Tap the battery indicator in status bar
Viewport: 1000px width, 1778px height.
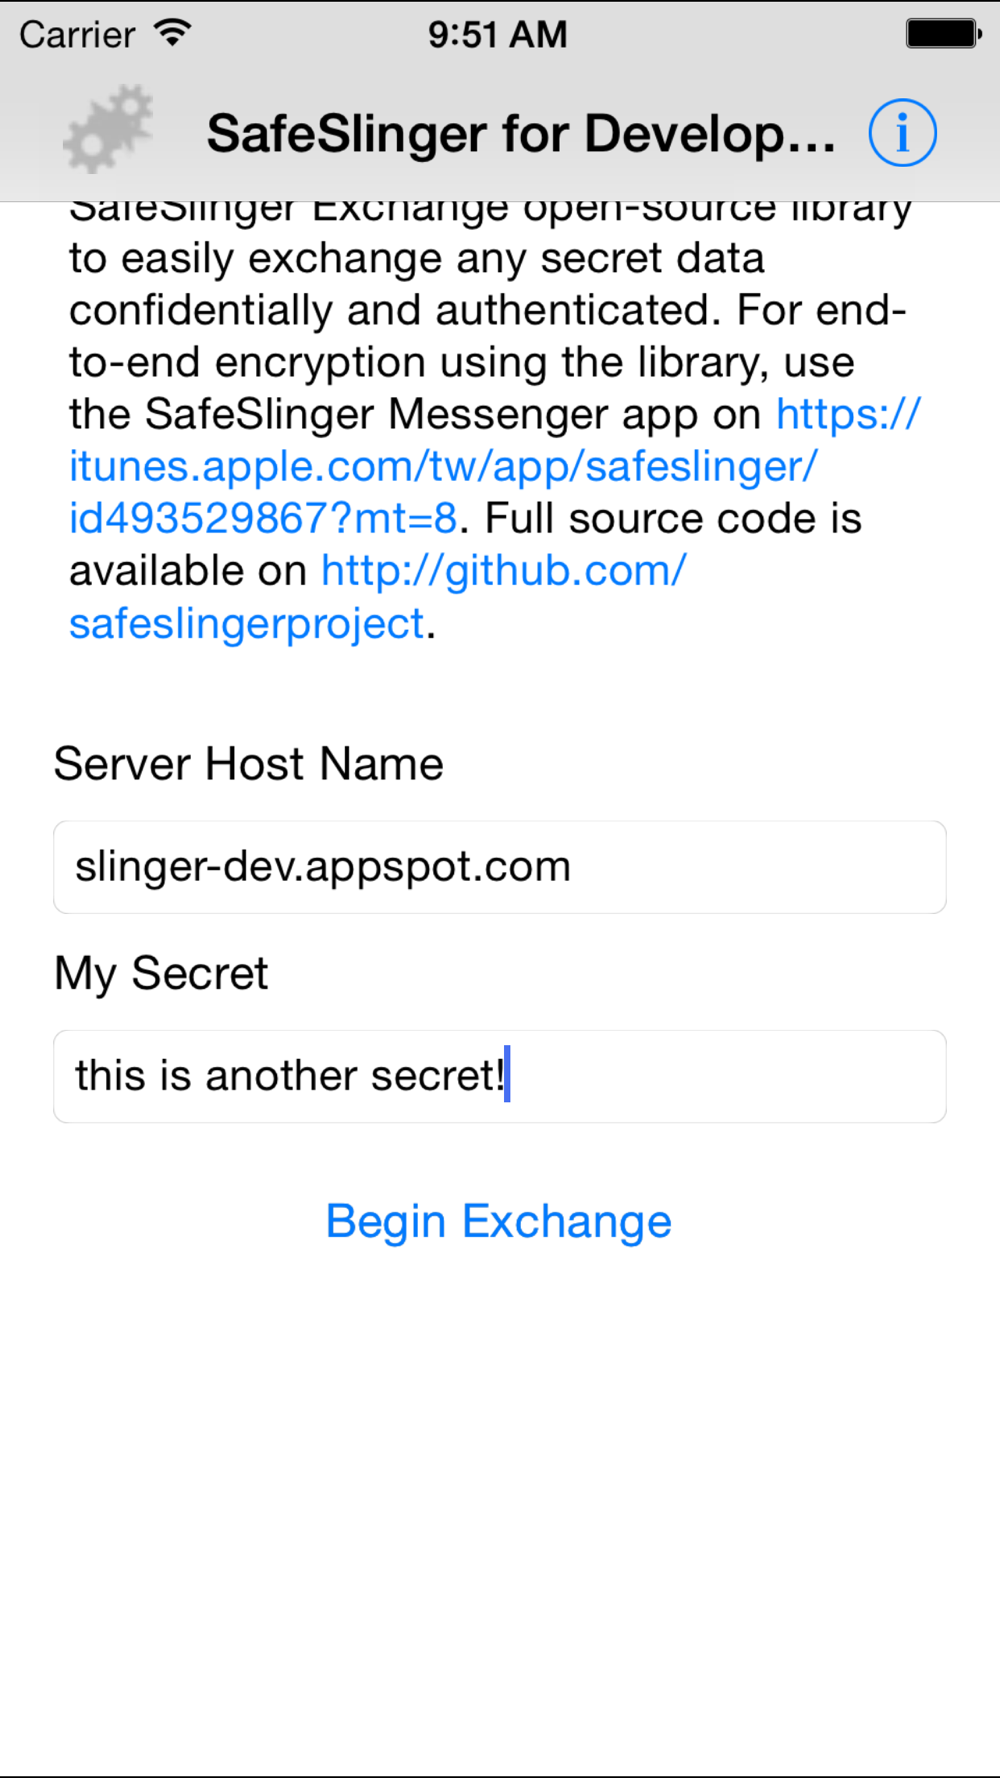[943, 34]
